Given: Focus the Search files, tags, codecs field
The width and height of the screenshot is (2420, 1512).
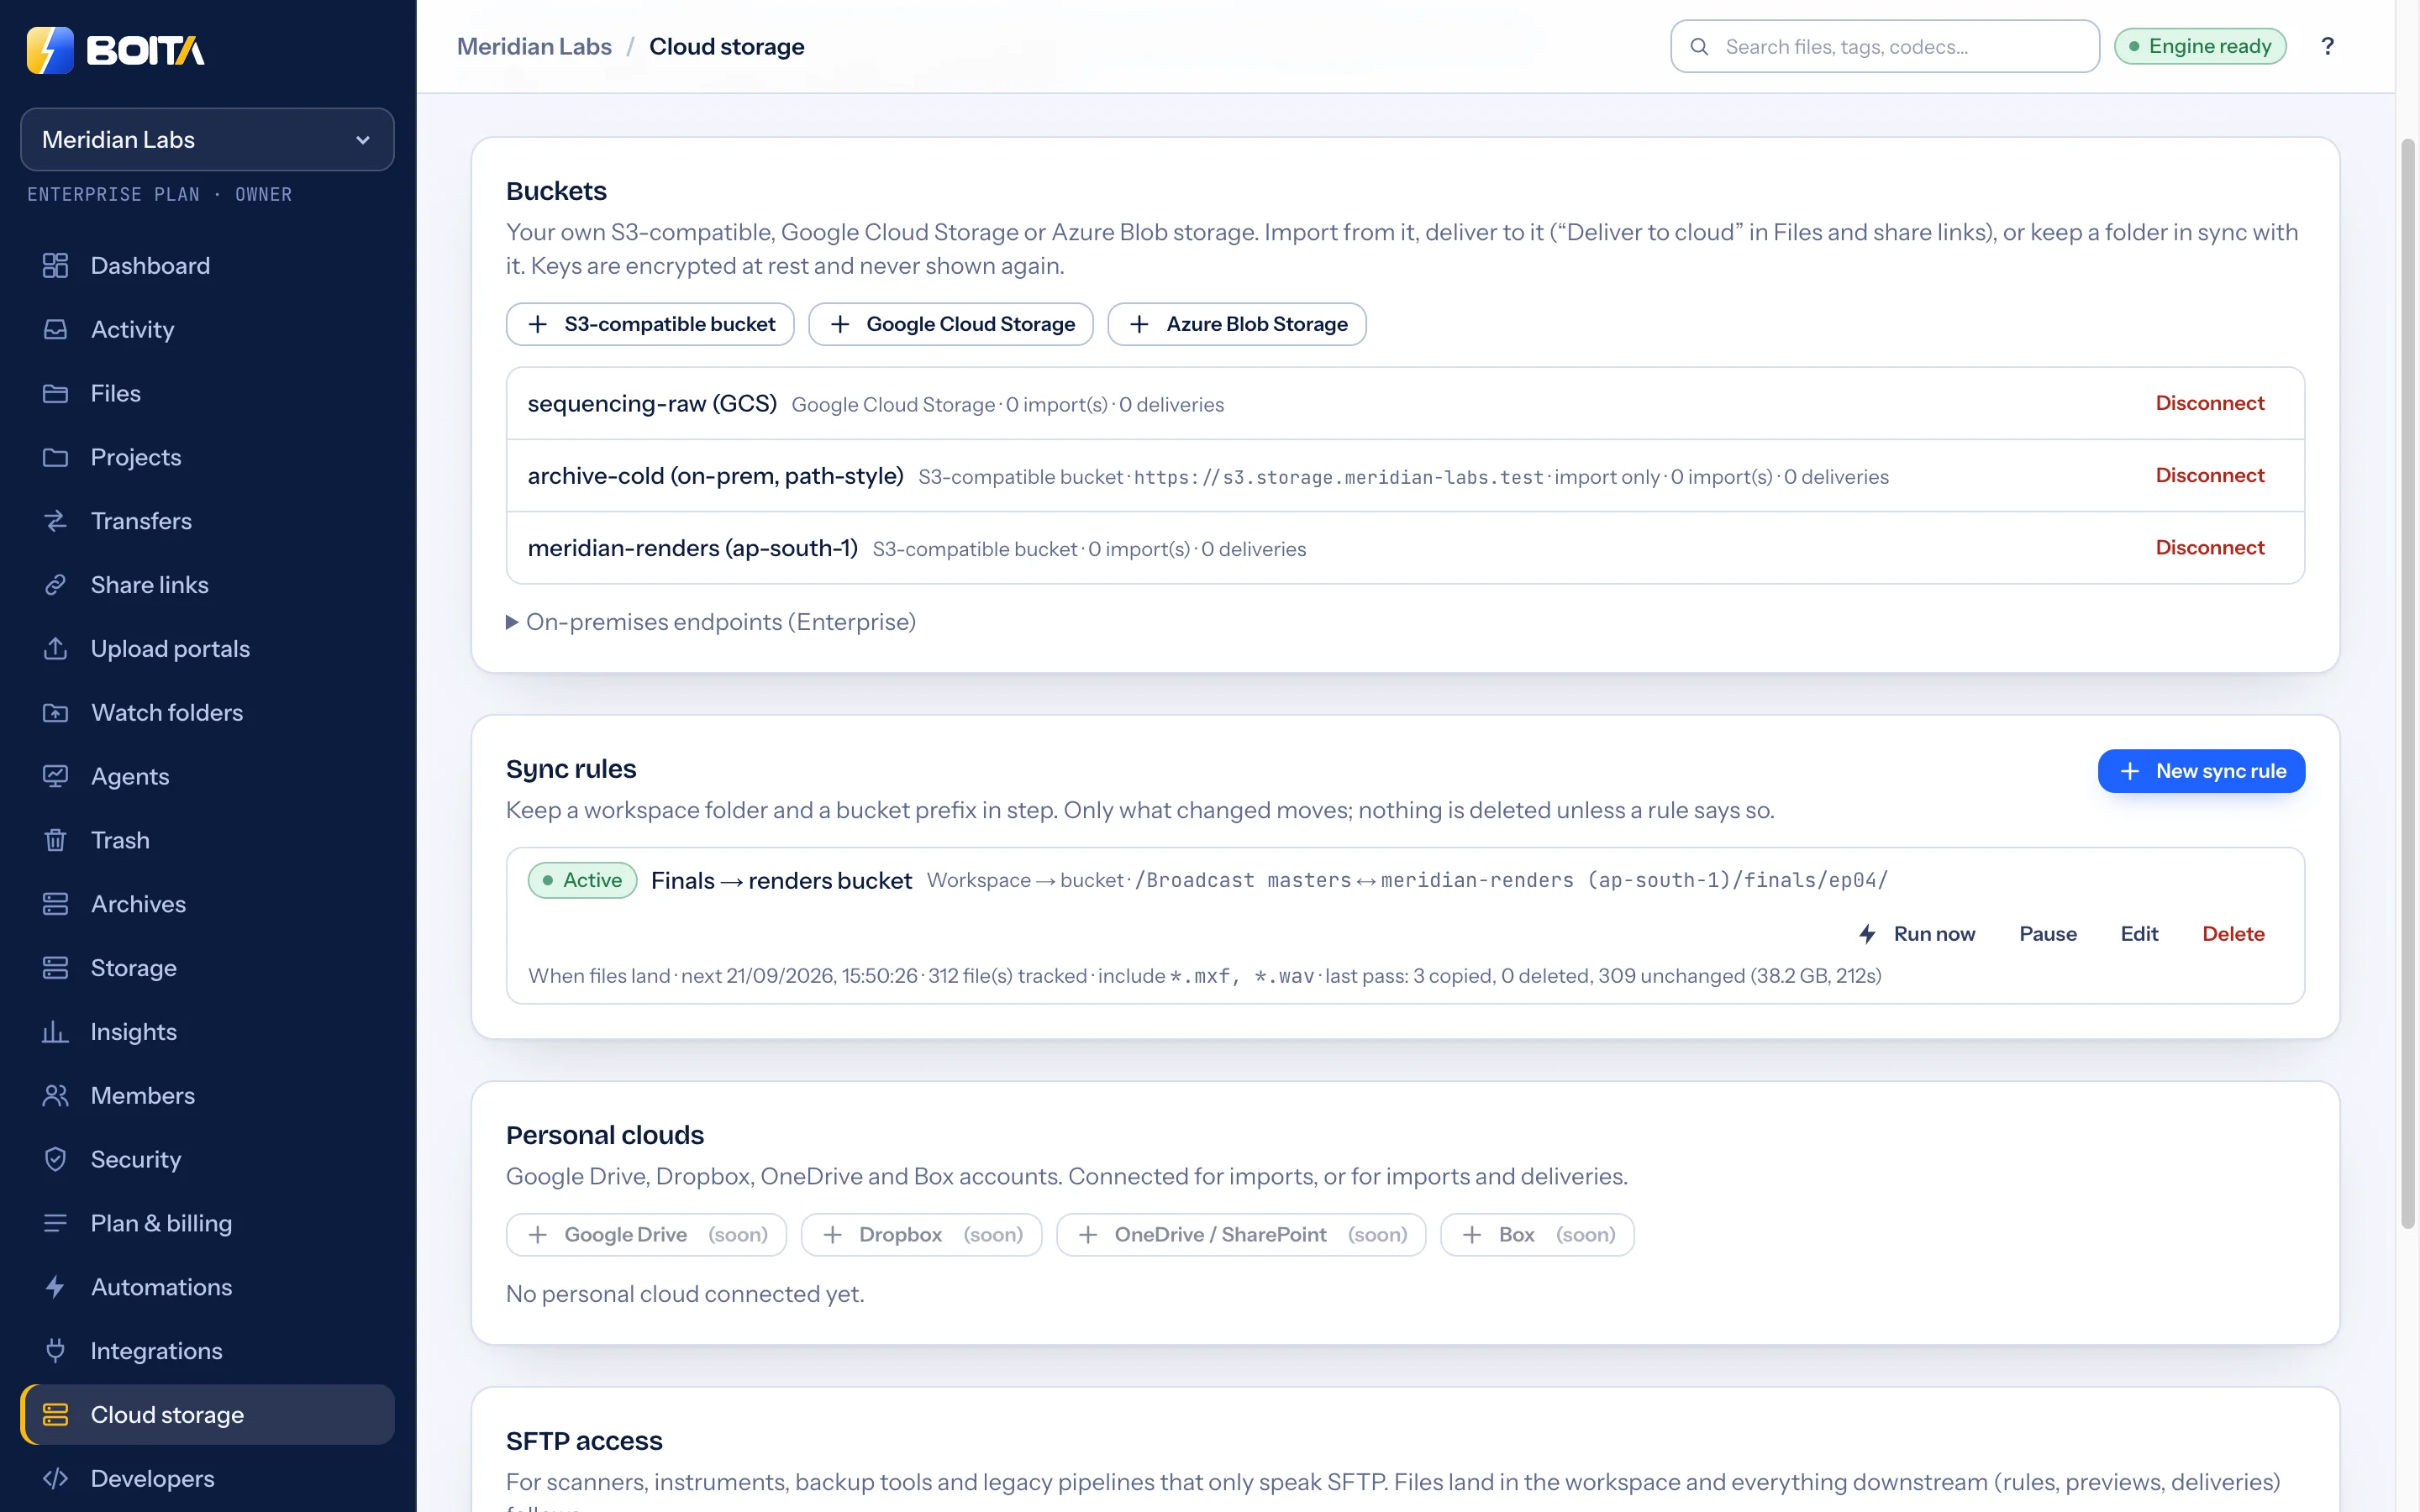Looking at the screenshot, I should tap(1884, 47).
